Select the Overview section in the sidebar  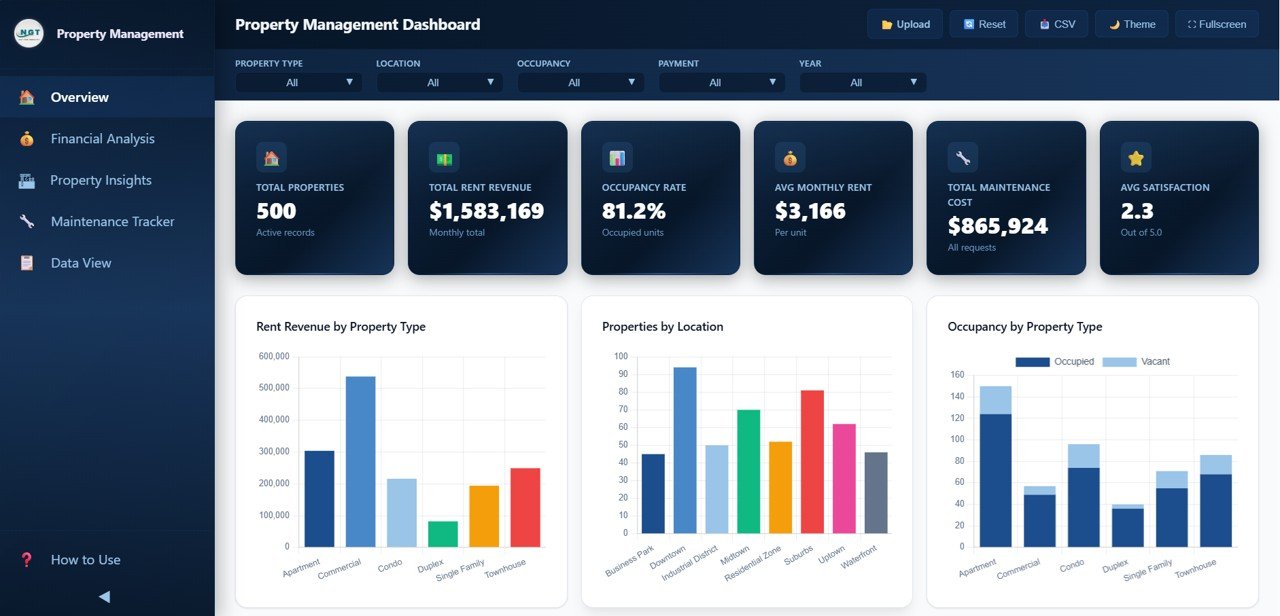tap(80, 97)
